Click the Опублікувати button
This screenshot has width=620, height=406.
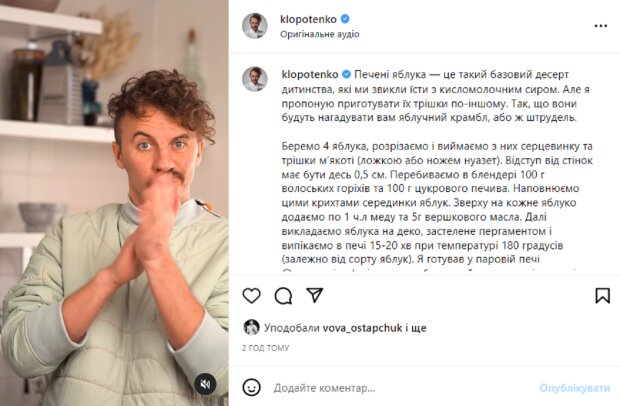(x=575, y=388)
